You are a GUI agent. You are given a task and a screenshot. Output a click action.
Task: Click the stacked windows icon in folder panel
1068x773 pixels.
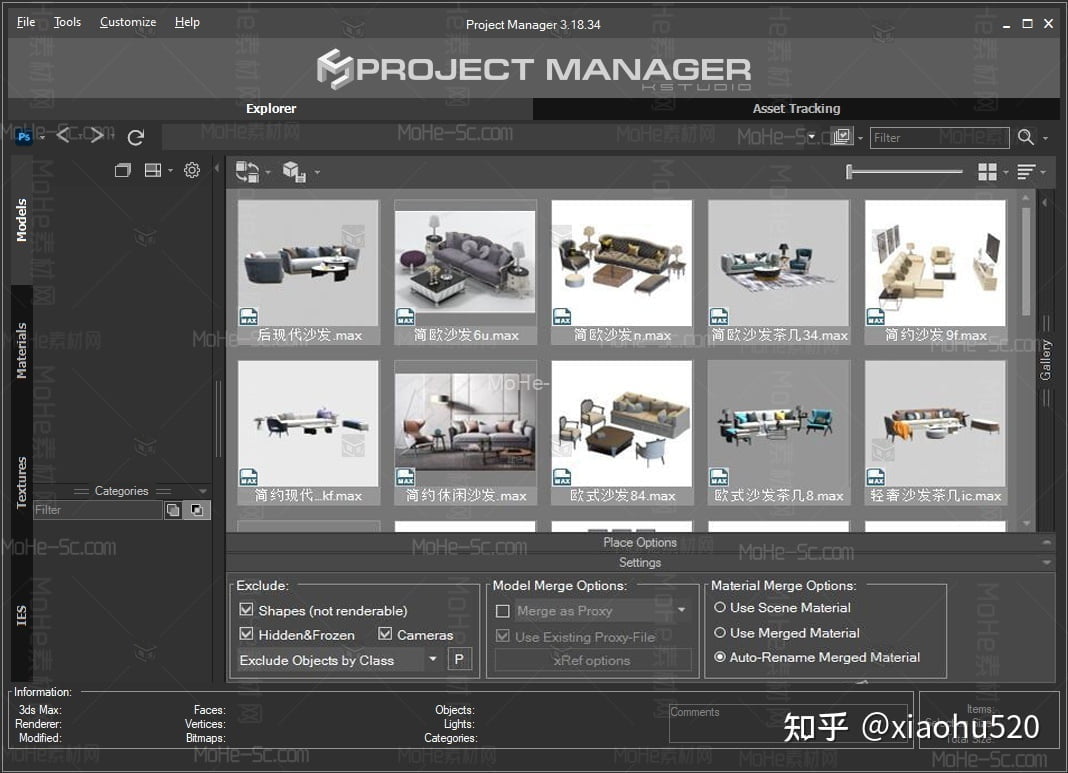[x=123, y=171]
